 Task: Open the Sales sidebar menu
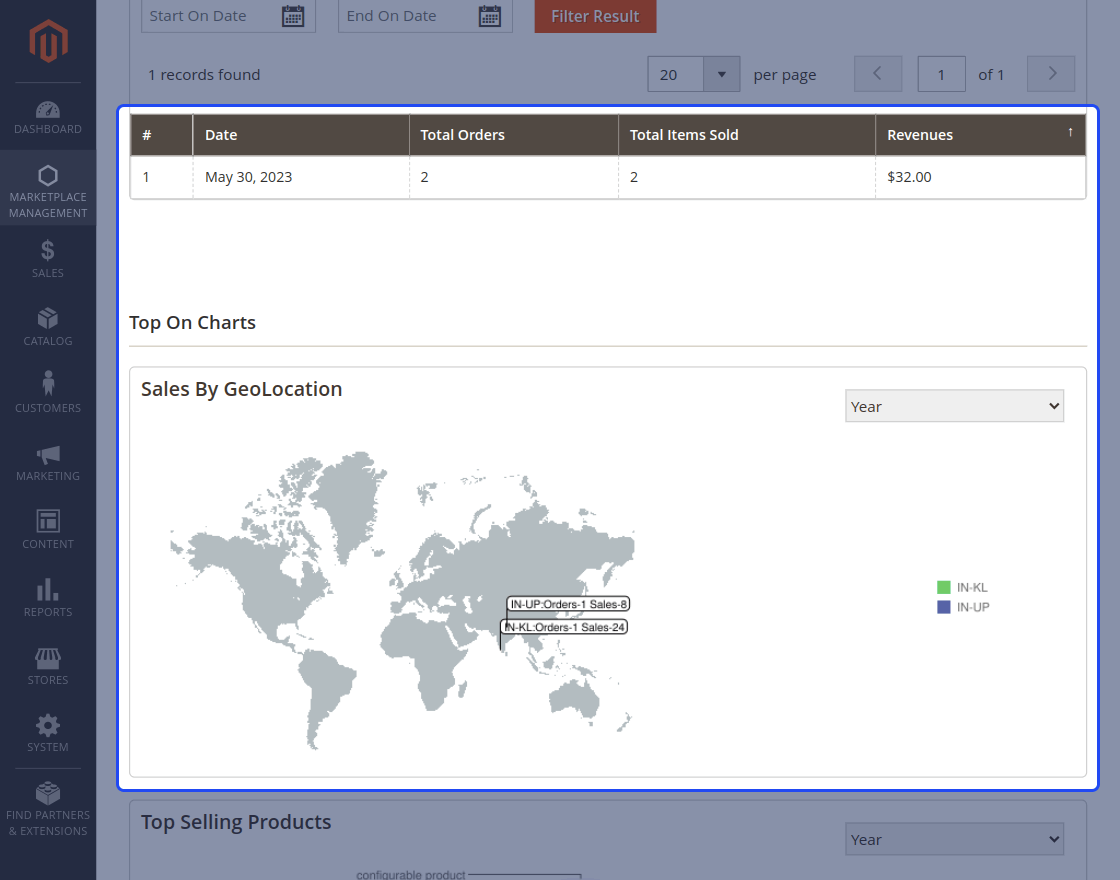pyautogui.click(x=48, y=259)
